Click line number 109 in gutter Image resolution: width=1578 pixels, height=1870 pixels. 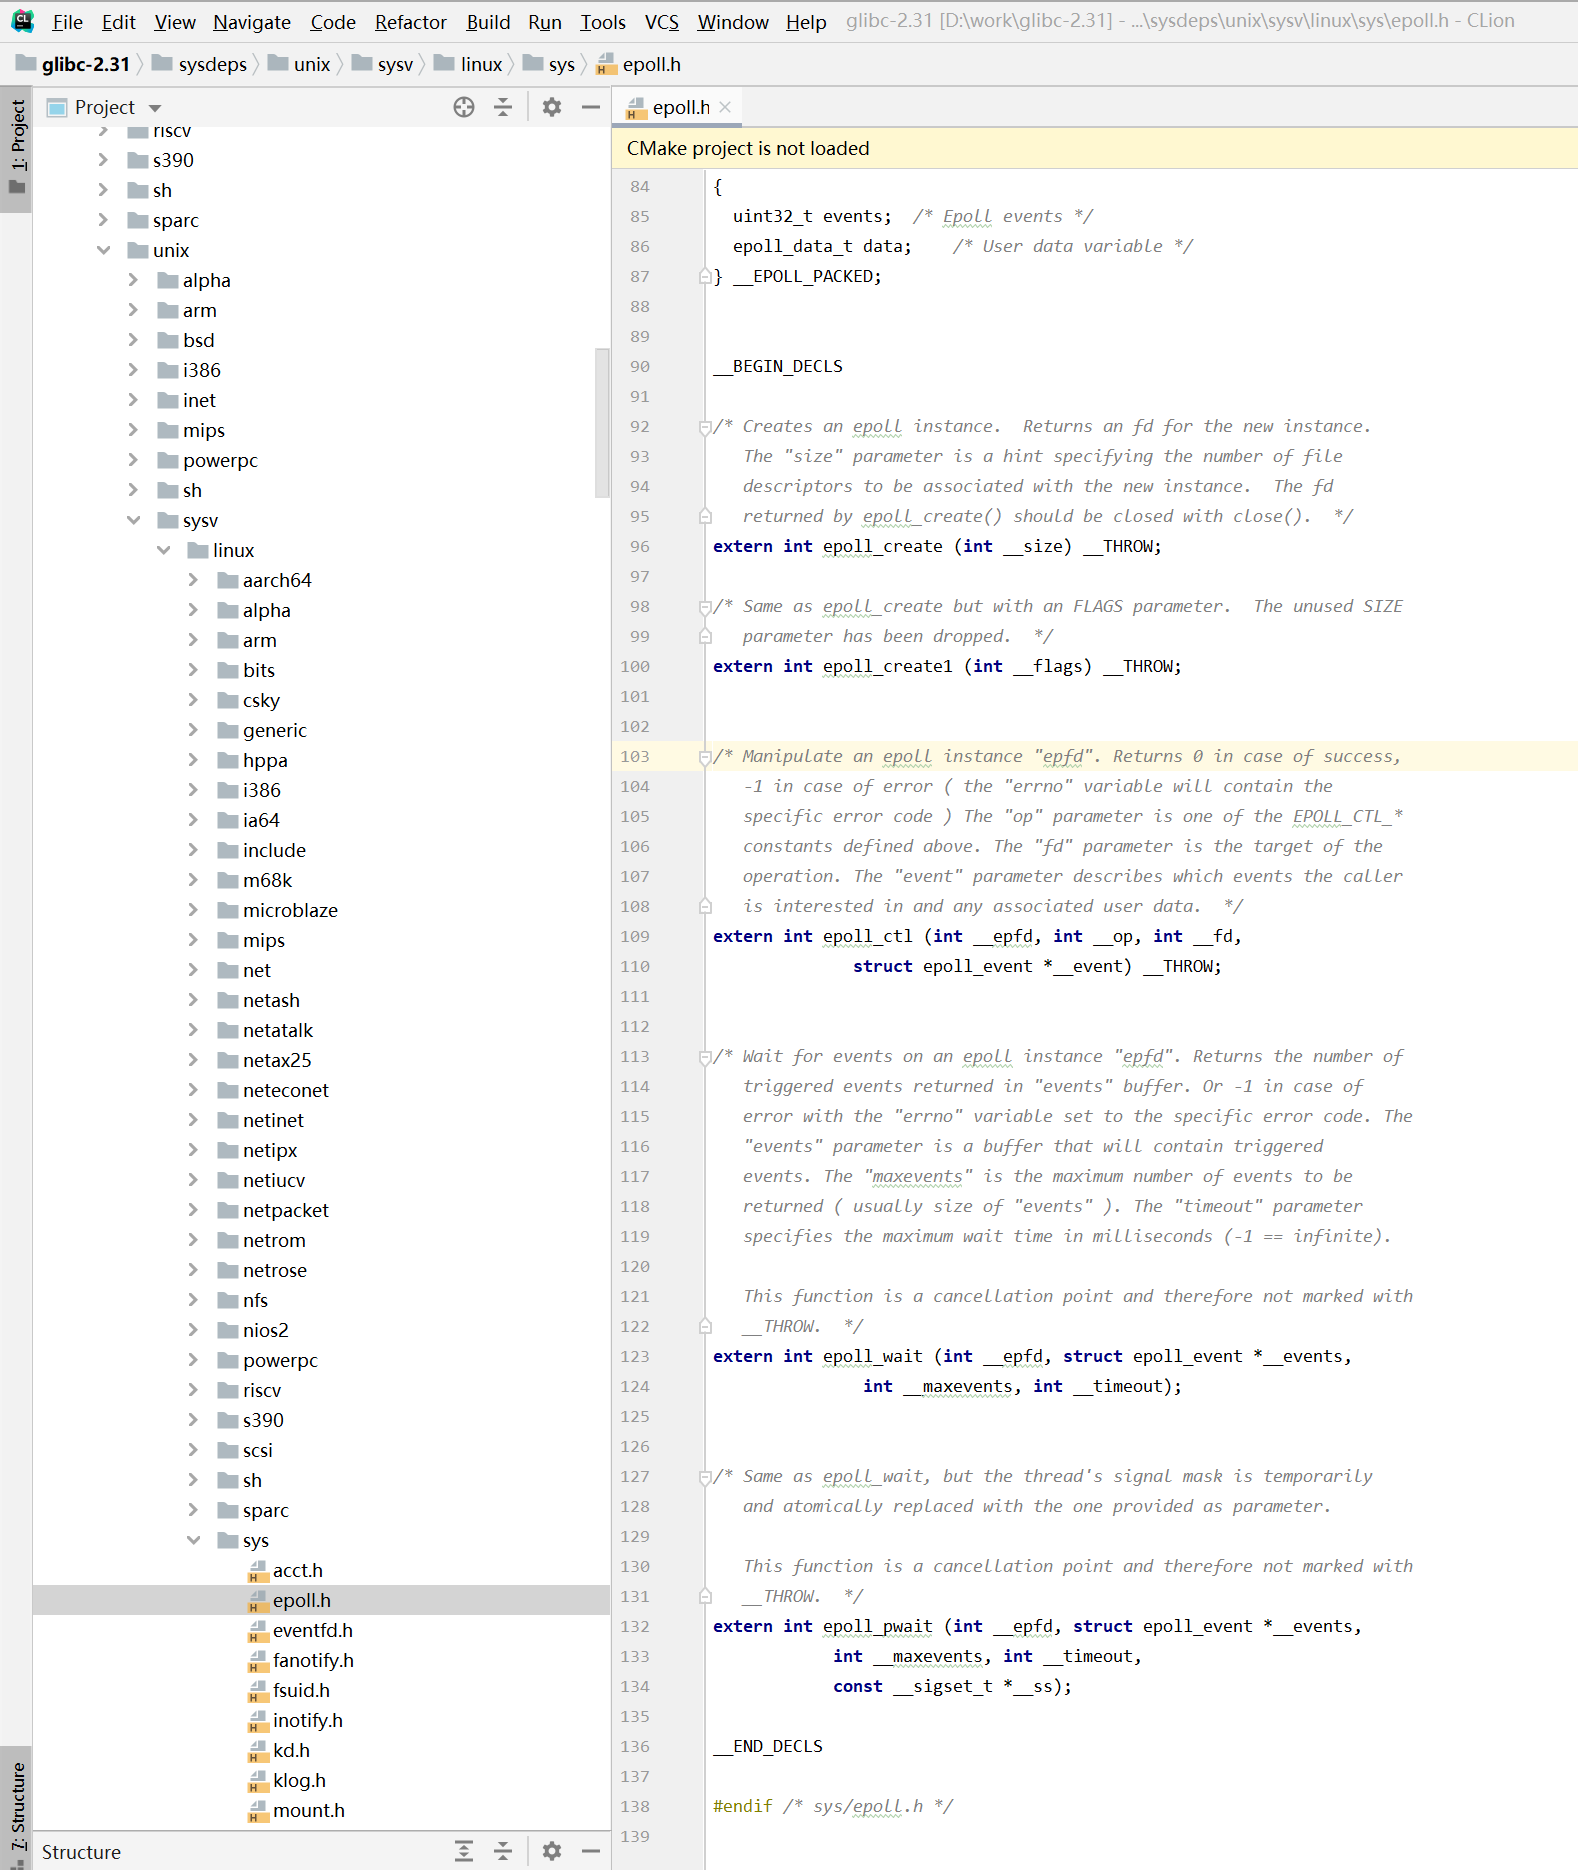tap(634, 936)
